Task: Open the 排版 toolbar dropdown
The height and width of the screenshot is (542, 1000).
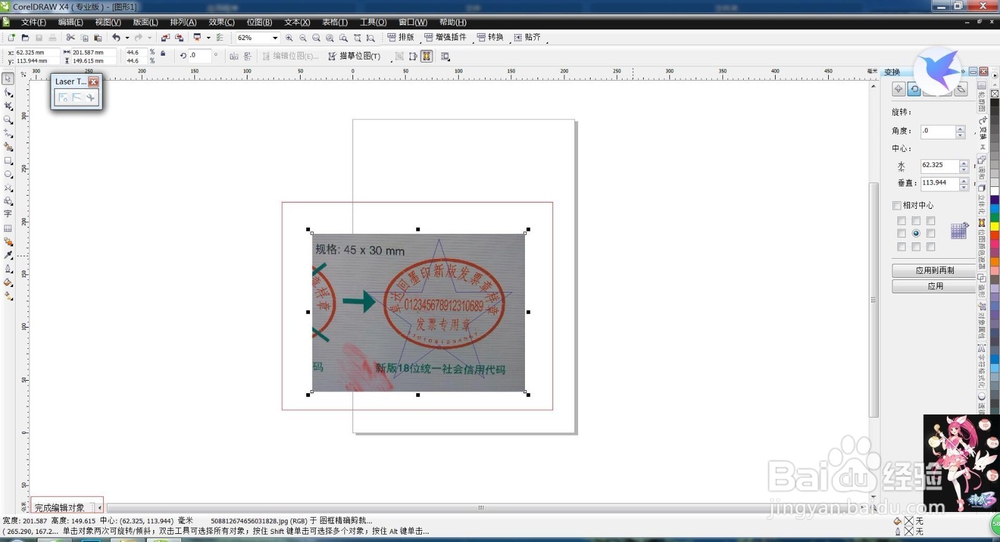Action: point(401,37)
